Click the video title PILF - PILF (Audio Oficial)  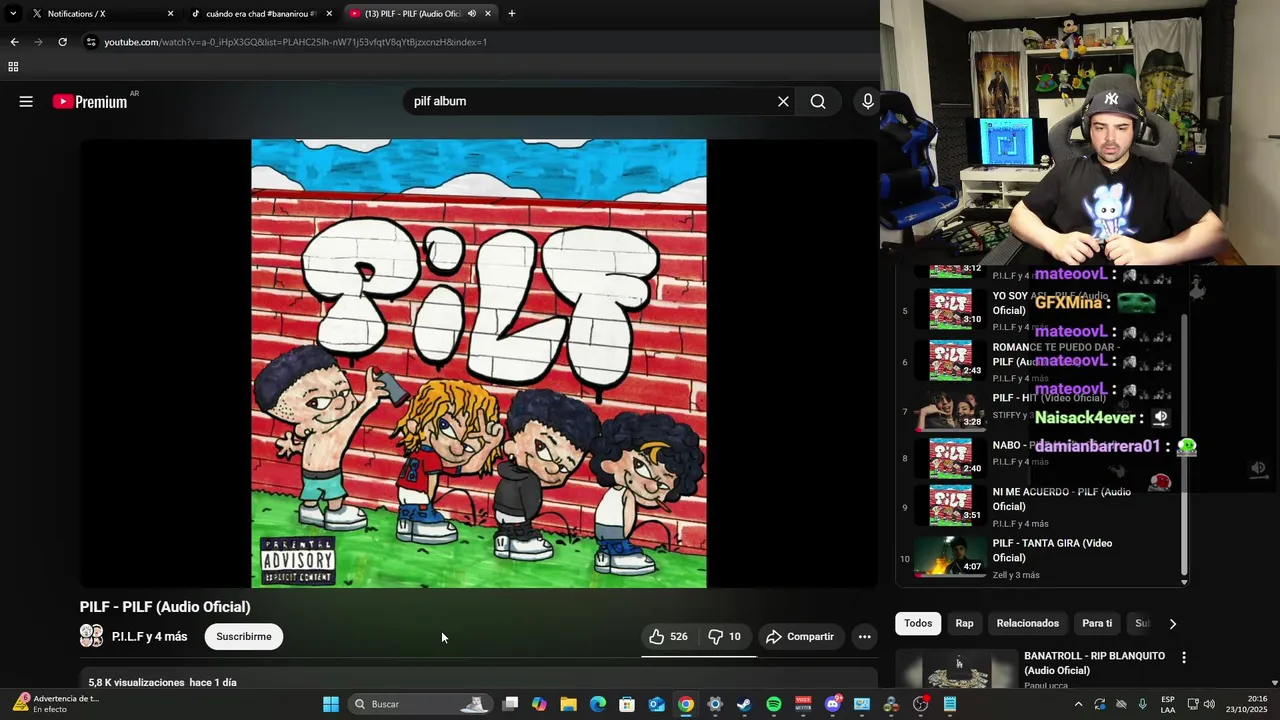165,607
